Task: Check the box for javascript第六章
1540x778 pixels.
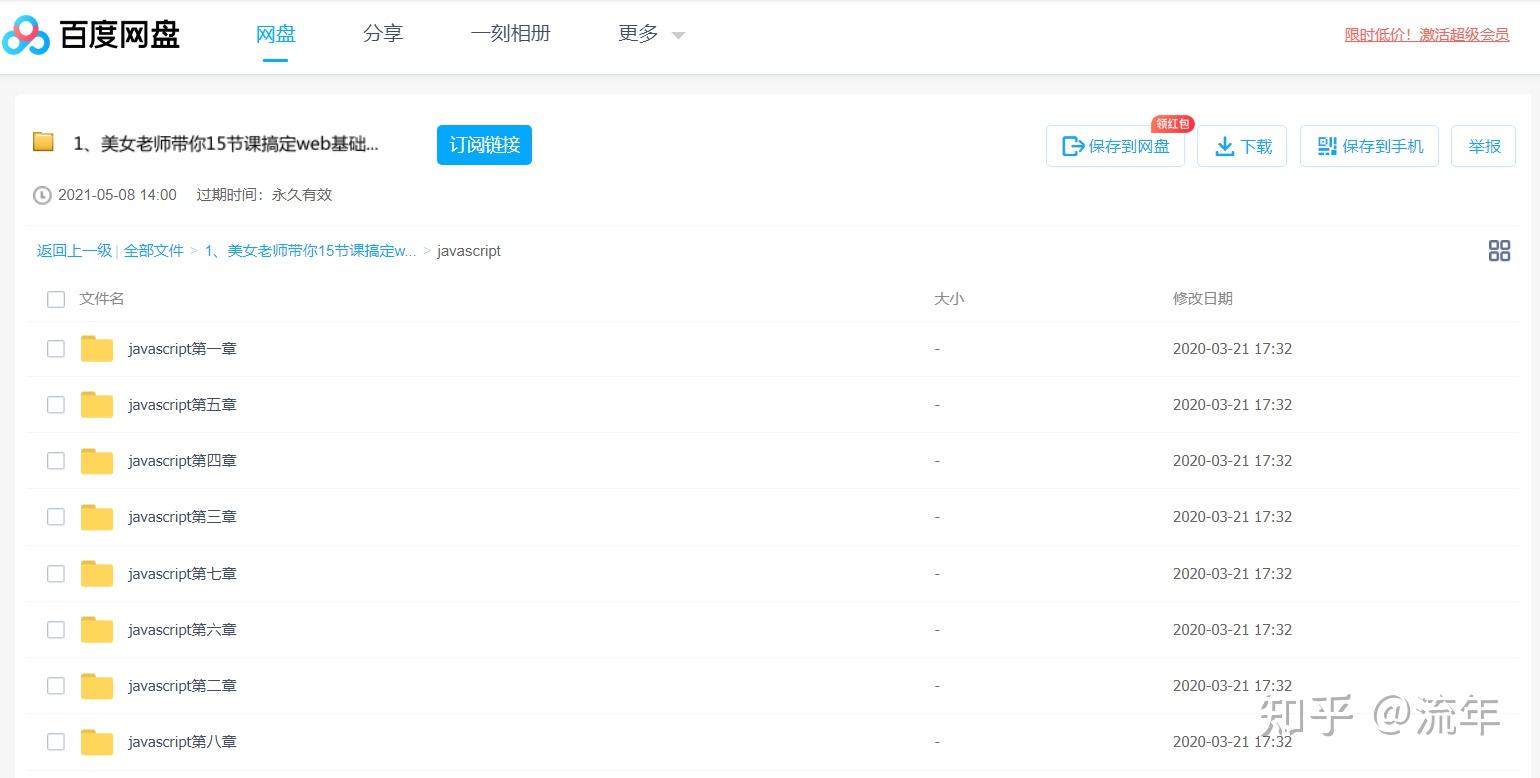Action: click(x=56, y=630)
